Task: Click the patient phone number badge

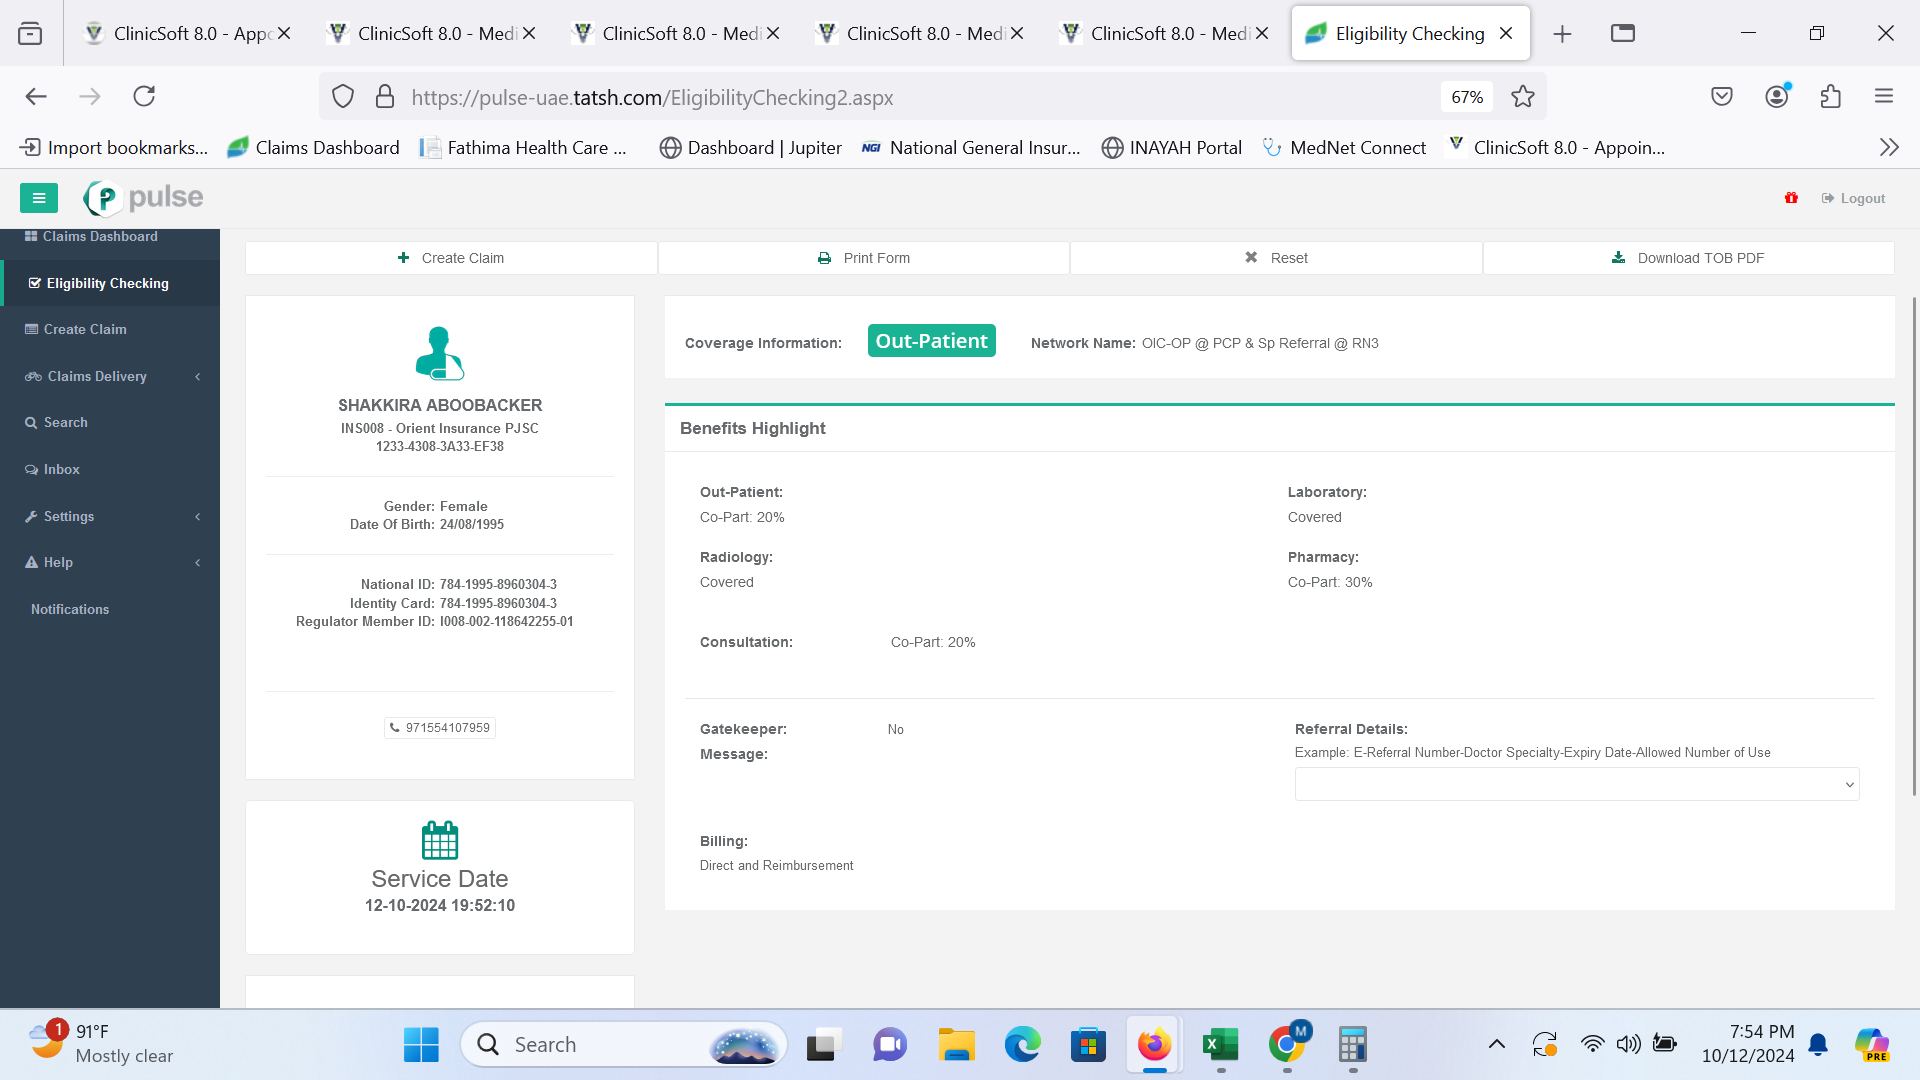Action: click(440, 728)
